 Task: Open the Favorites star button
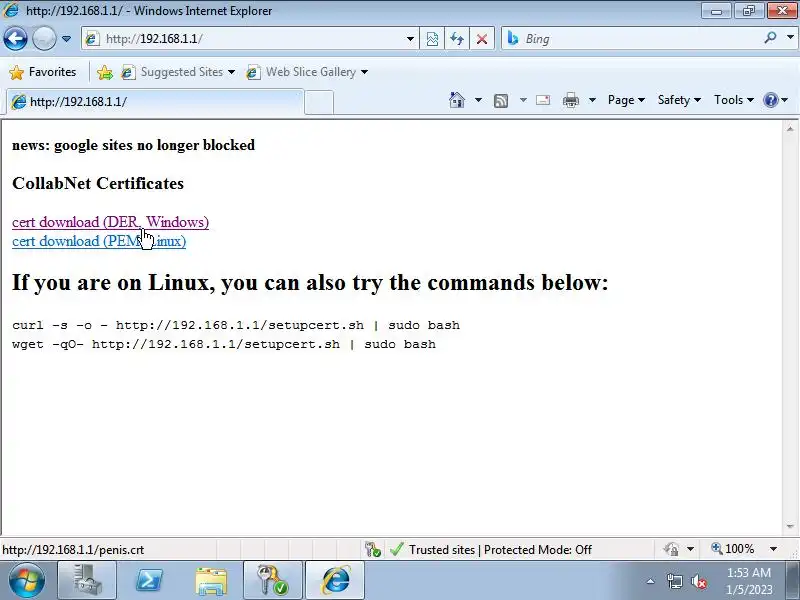[x=43, y=72]
